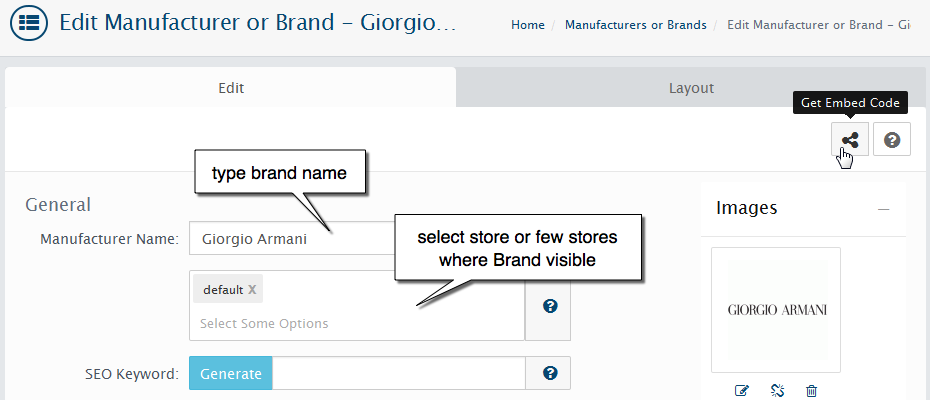Open Manufacturers or Brands breadcrumb link
Screen dimensions: 930x400
click(636, 25)
